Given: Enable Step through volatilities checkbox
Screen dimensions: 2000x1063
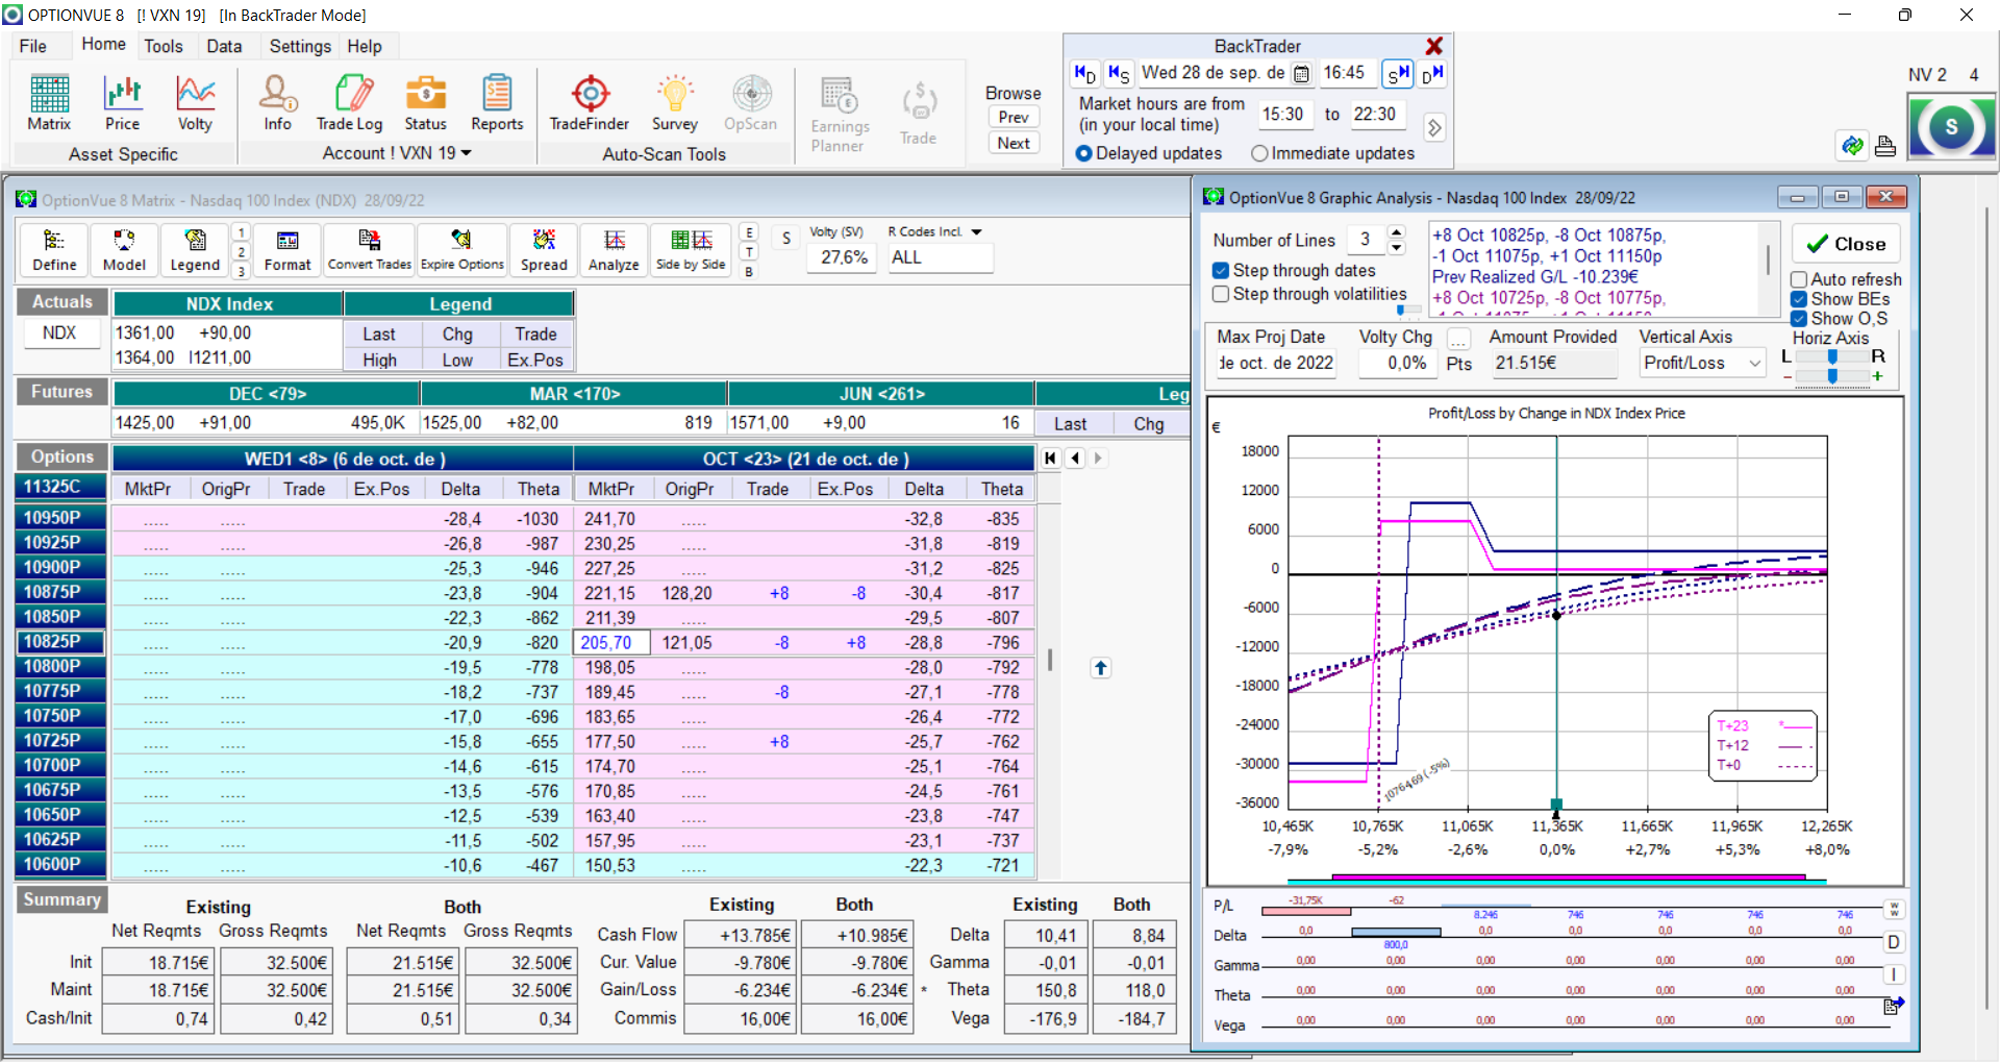Looking at the screenshot, I should click(x=1220, y=294).
